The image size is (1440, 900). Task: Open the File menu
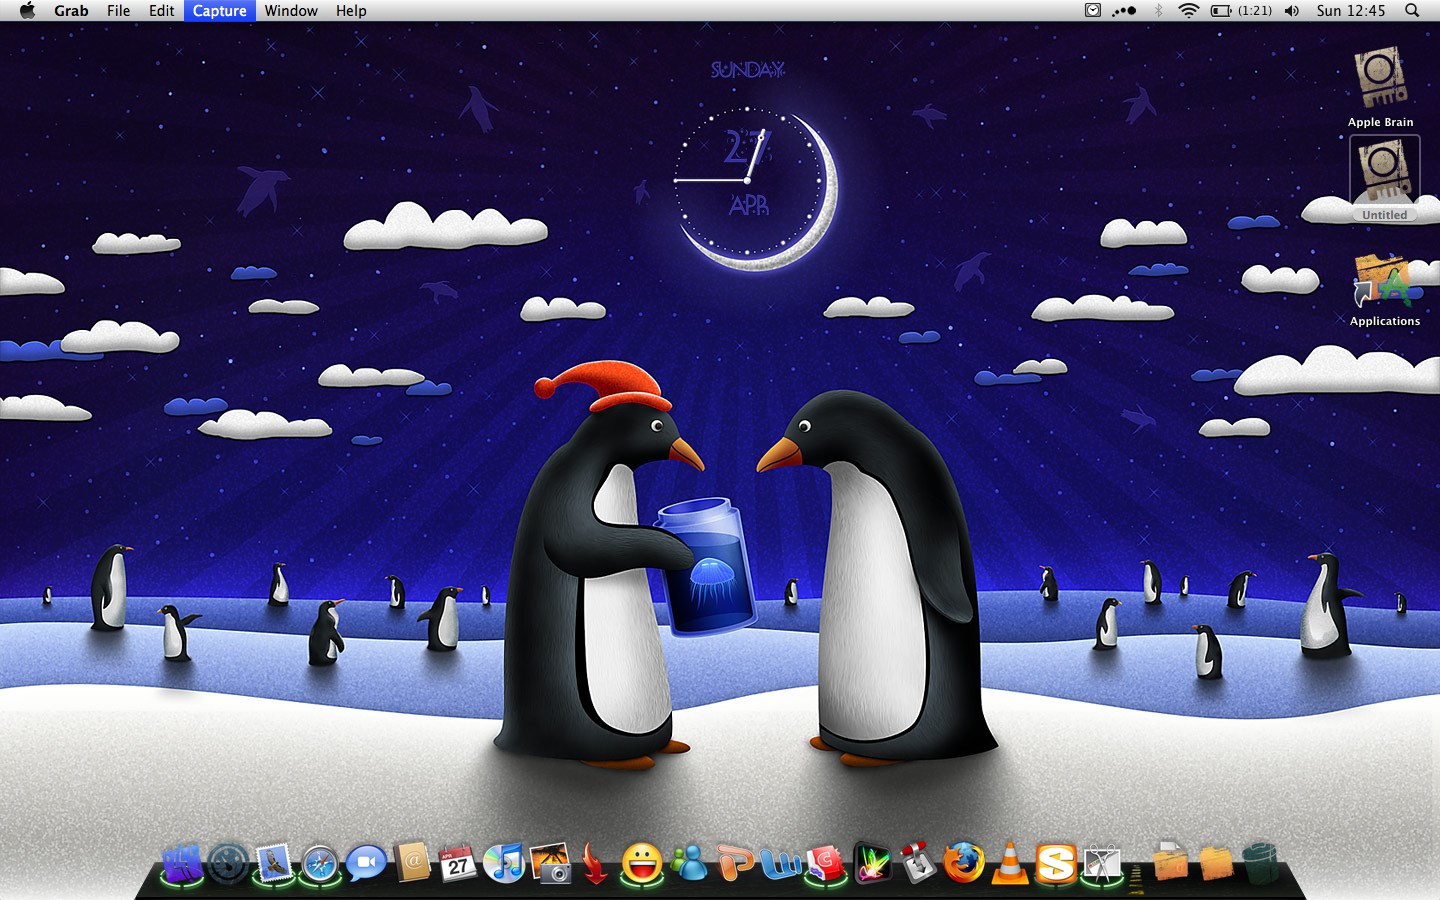pyautogui.click(x=118, y=11)
